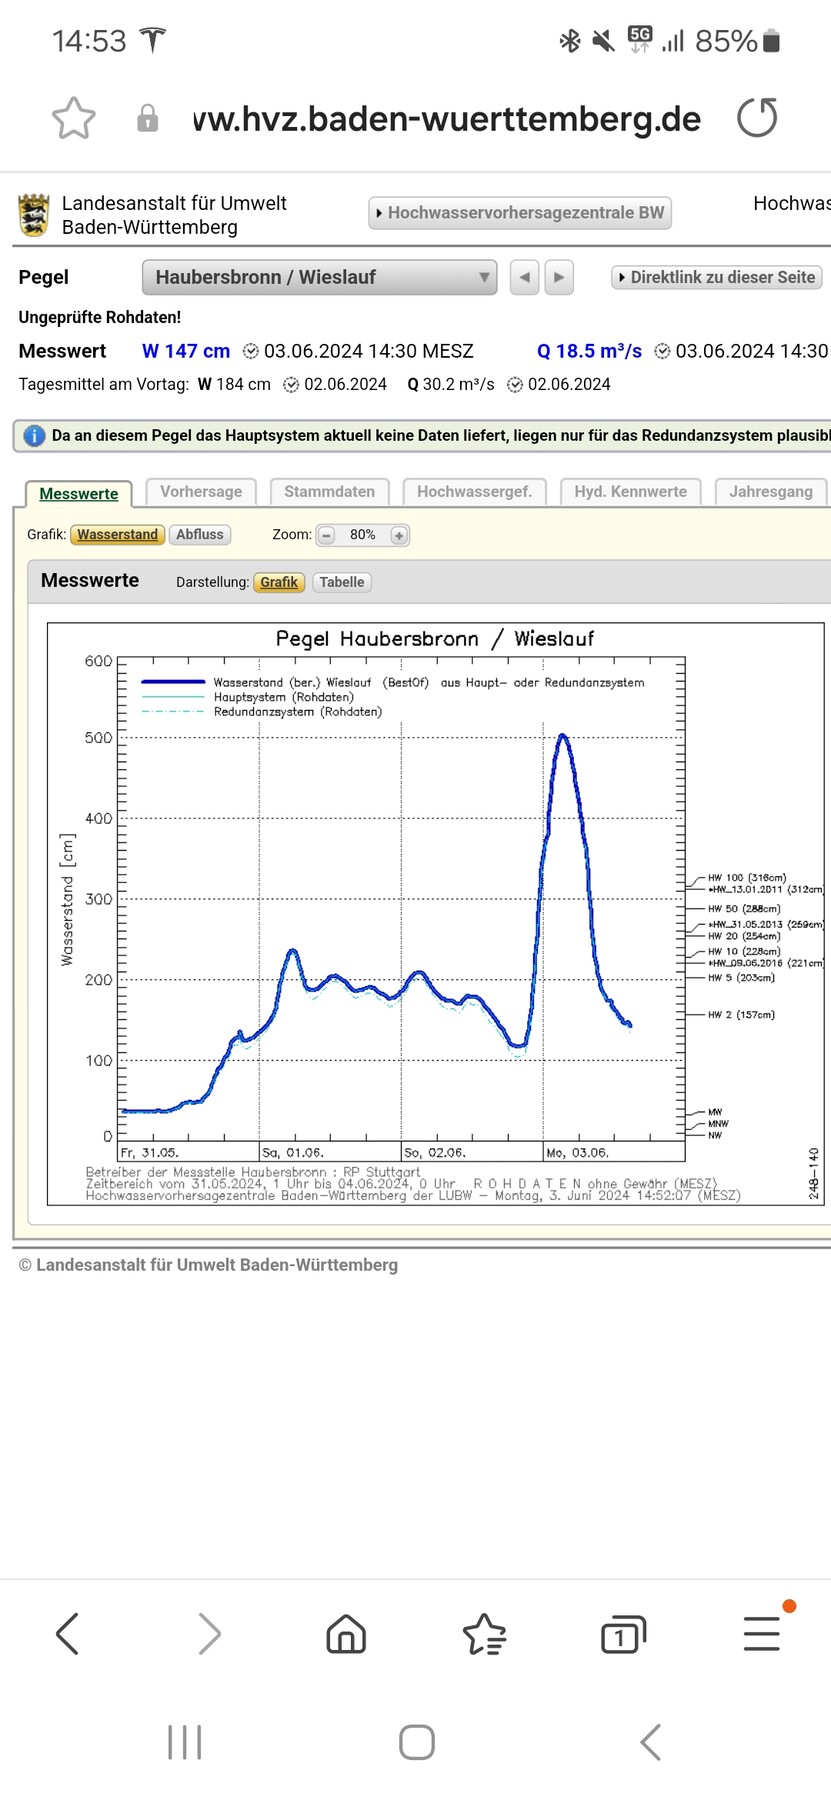The image size is (831, 1800).
Task: Switch to the Stammdaten tab
Action: 329,492
